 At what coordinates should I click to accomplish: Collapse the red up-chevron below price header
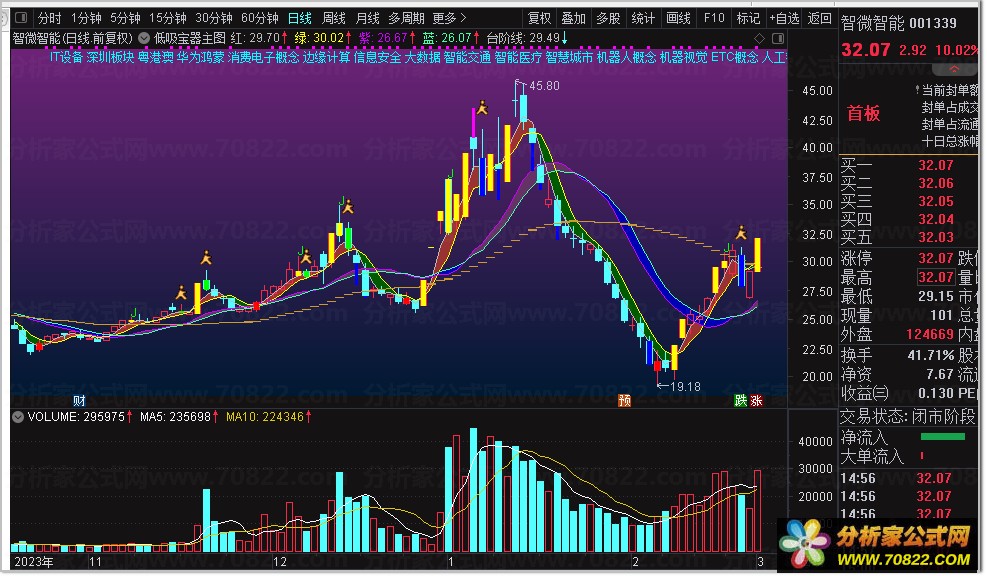point(954,69)
